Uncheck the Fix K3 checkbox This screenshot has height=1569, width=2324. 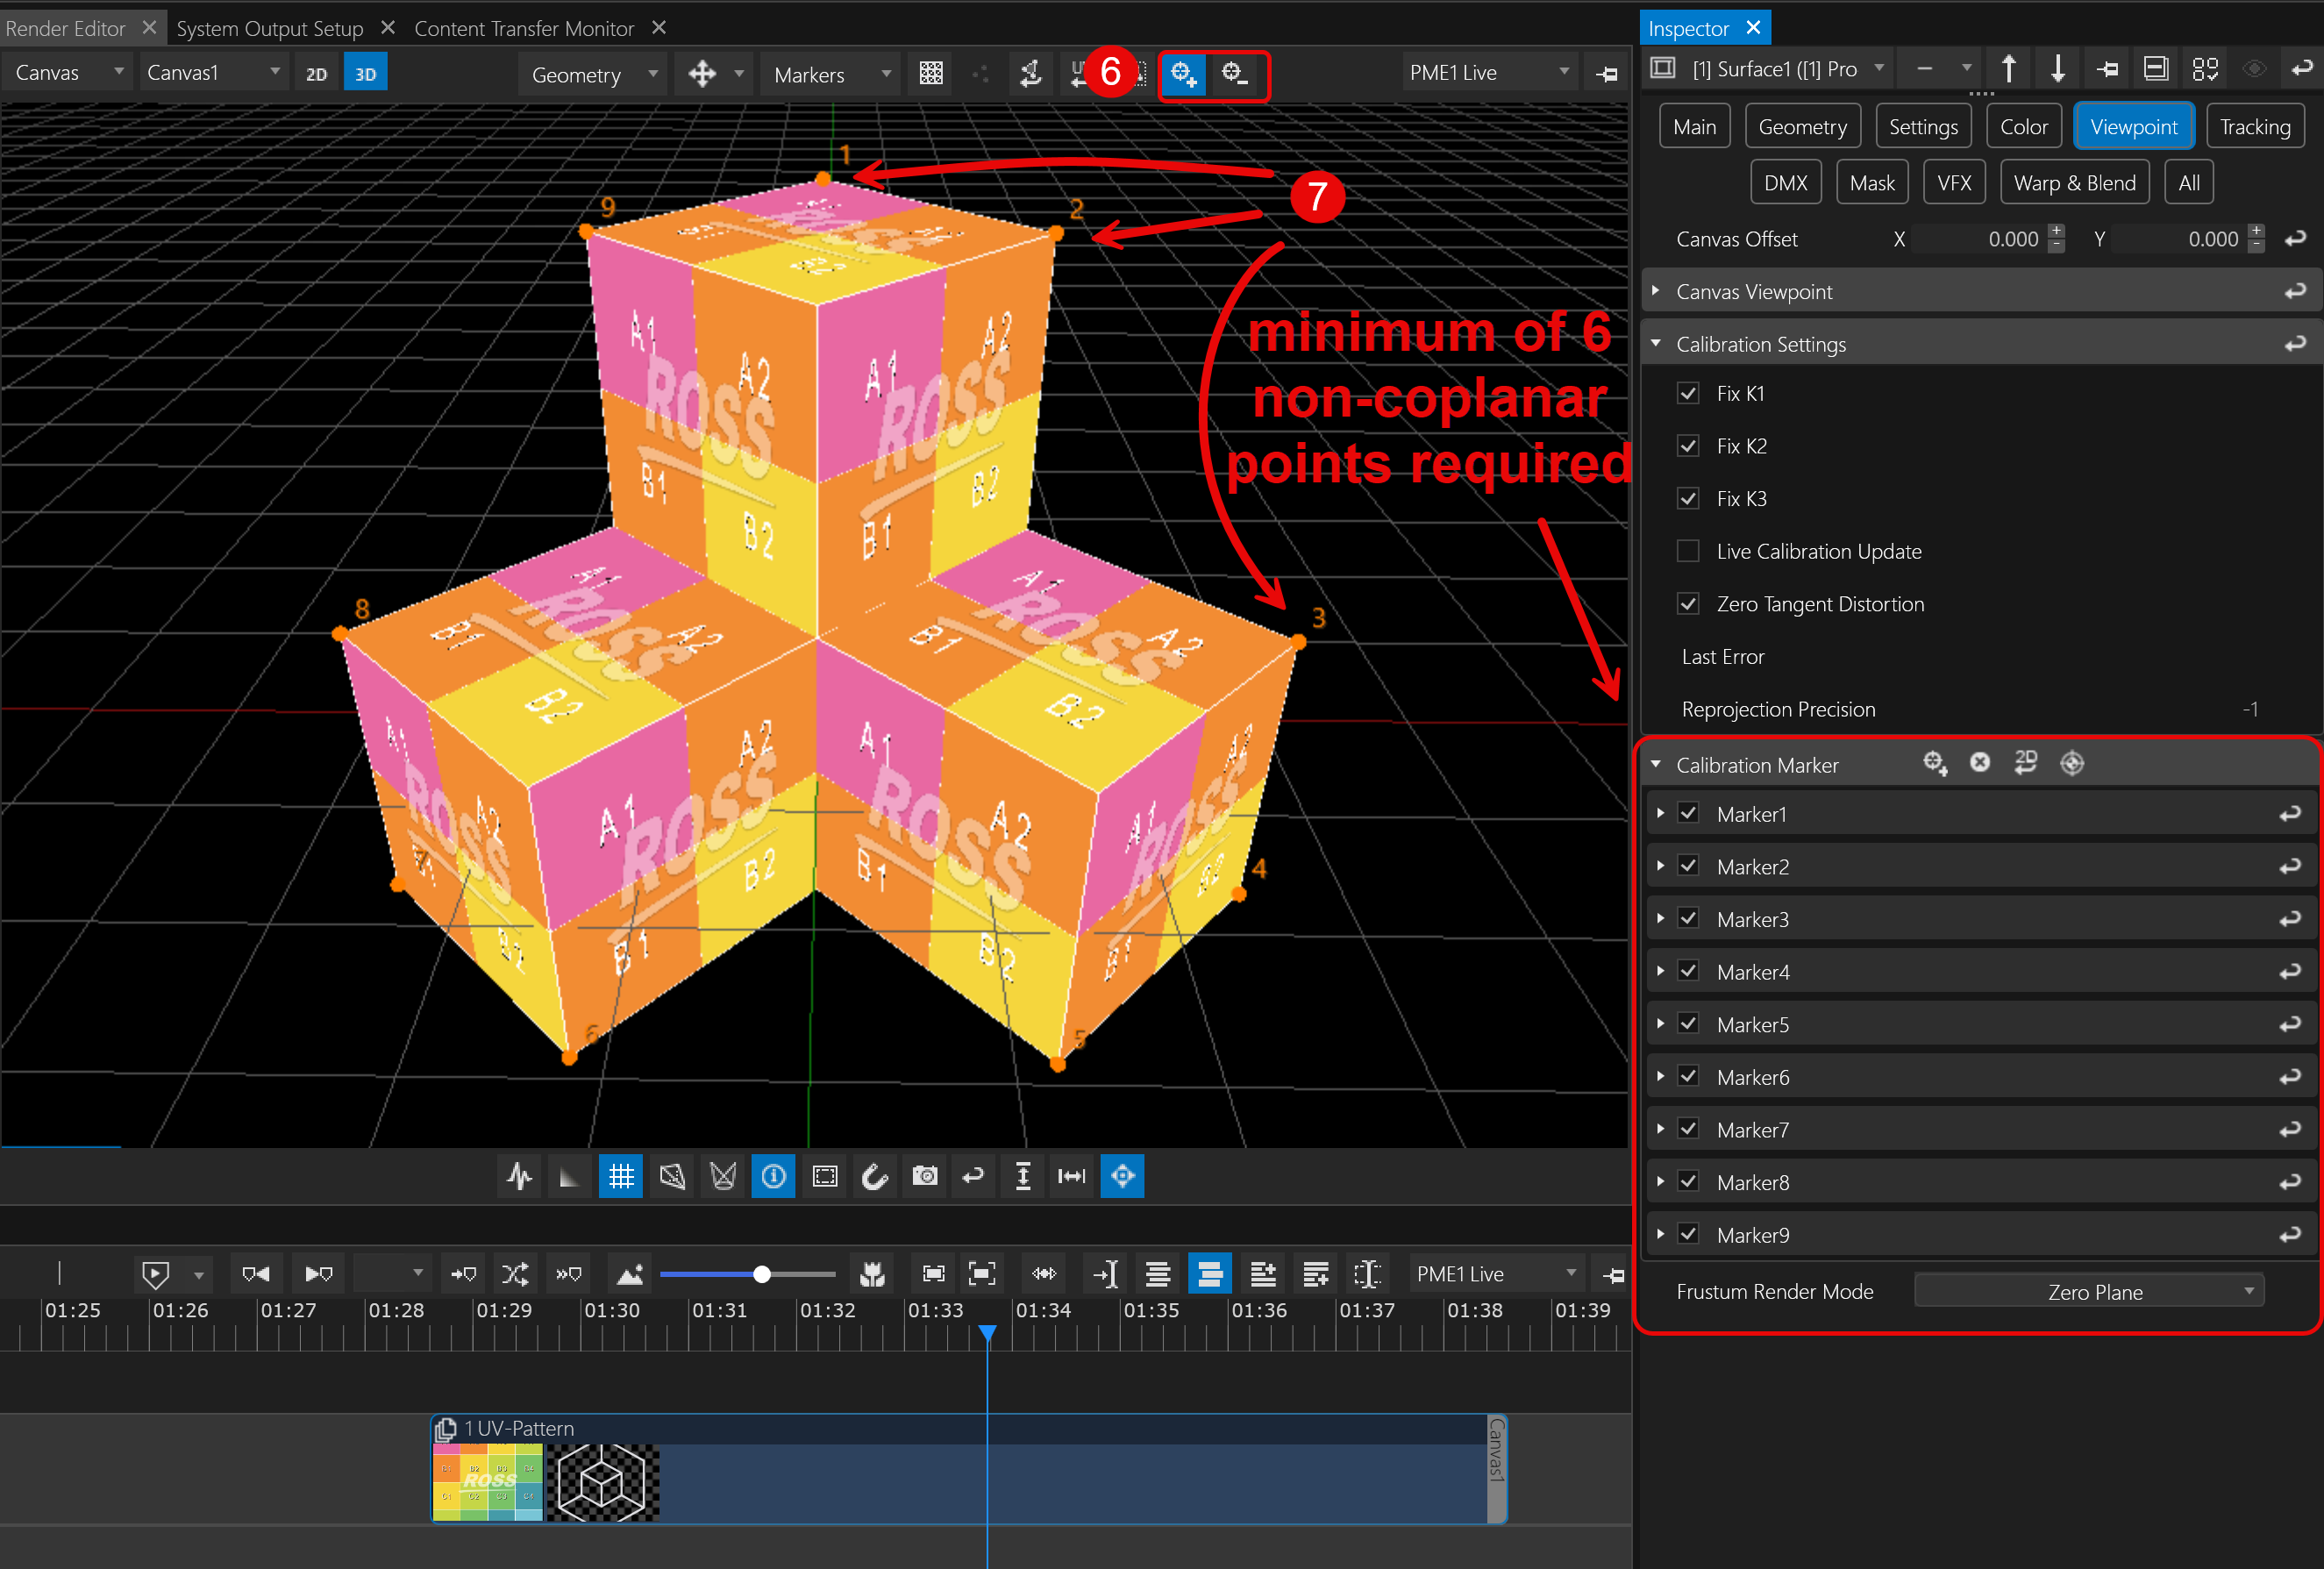point(1688,498)
